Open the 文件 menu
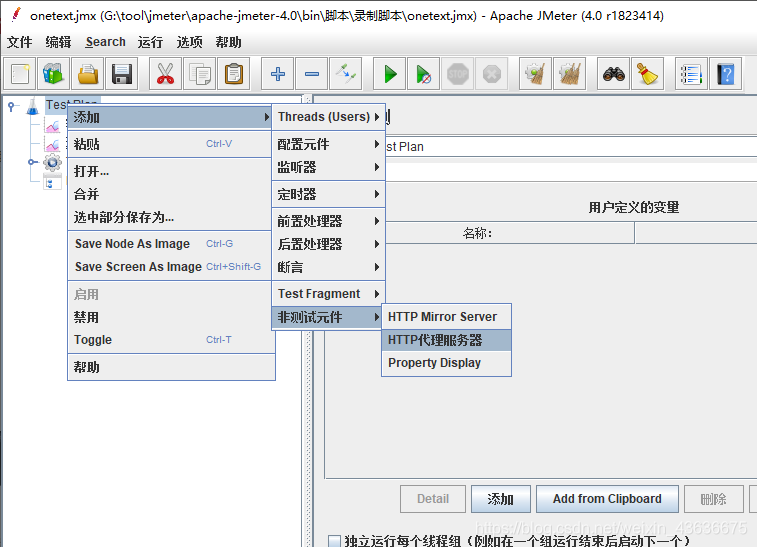Image resolution: width=757 pixels, height=547 pixels. [x=20, y=42]
